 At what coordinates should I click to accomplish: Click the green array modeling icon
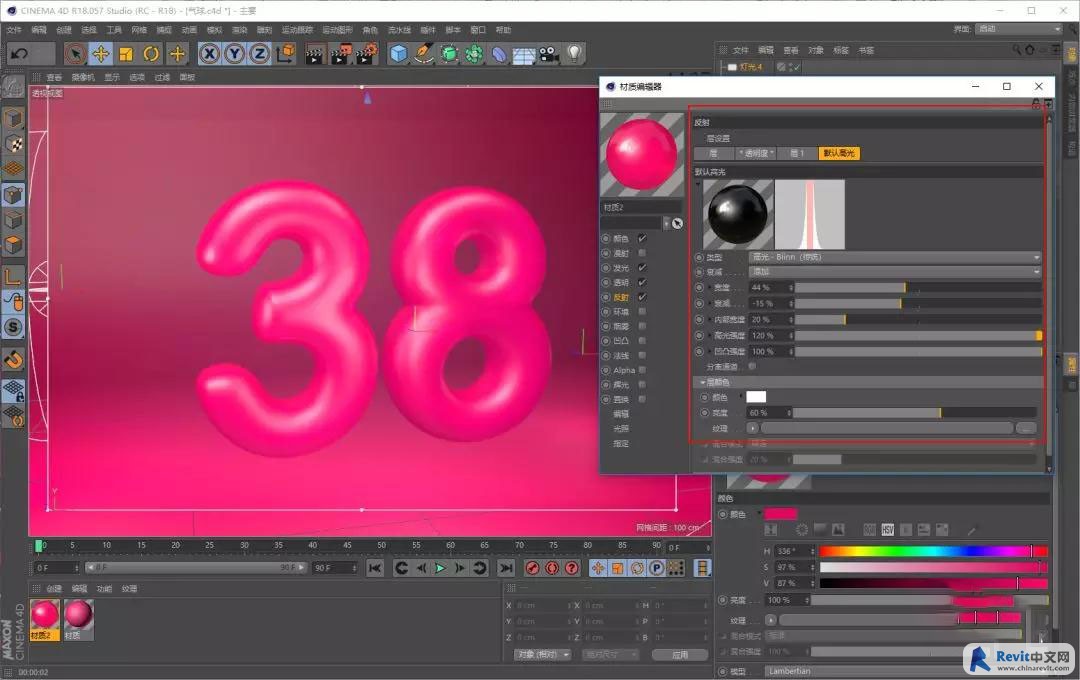pos(474,53)
